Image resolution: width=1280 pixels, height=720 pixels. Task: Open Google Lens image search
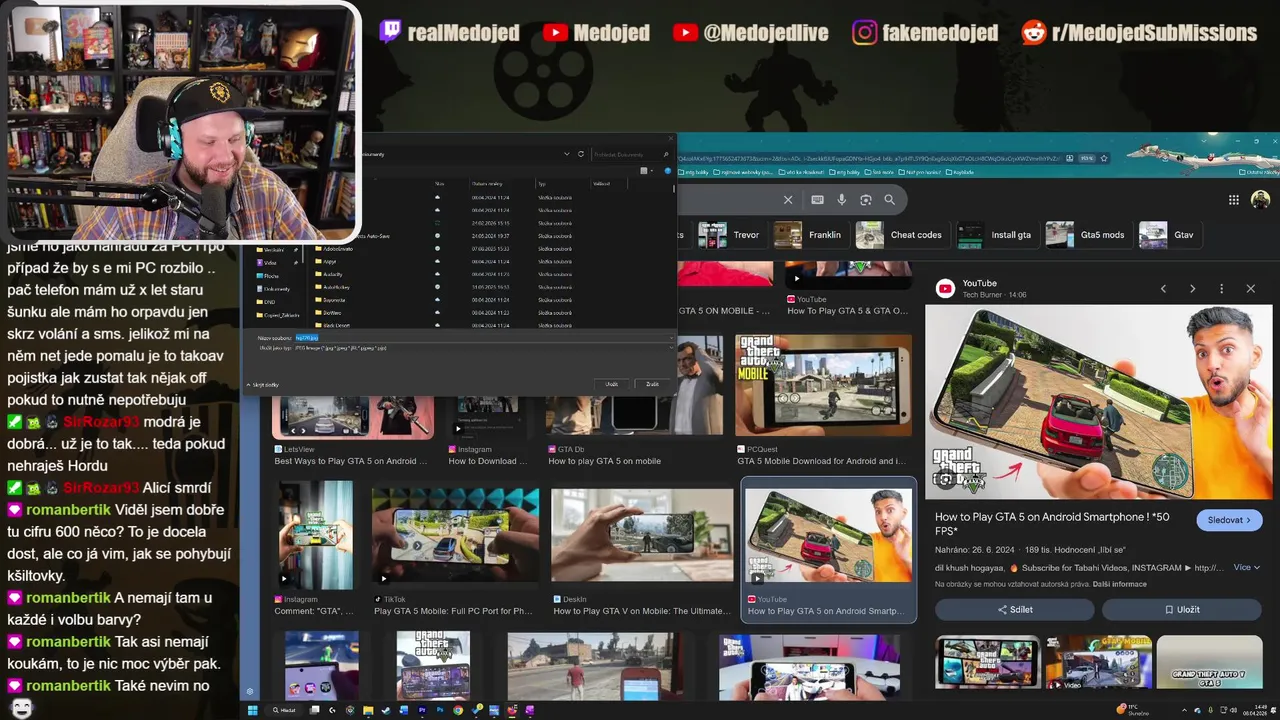click(x=866, y=200)
